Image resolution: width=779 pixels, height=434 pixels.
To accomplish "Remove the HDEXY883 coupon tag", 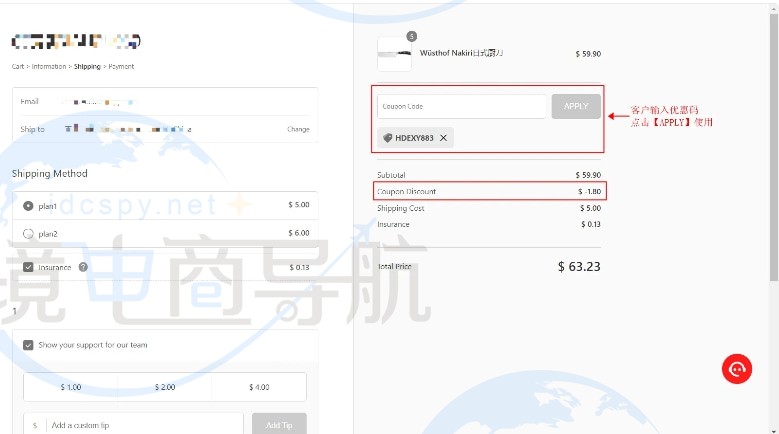I will pos(443,138).
